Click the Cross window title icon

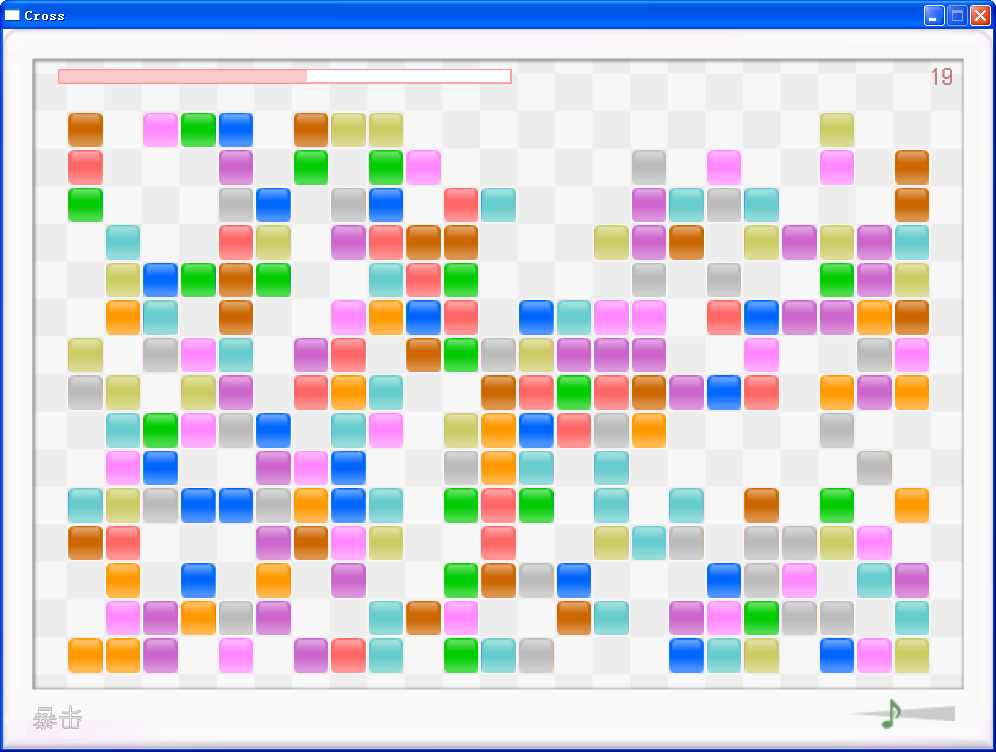12,15
